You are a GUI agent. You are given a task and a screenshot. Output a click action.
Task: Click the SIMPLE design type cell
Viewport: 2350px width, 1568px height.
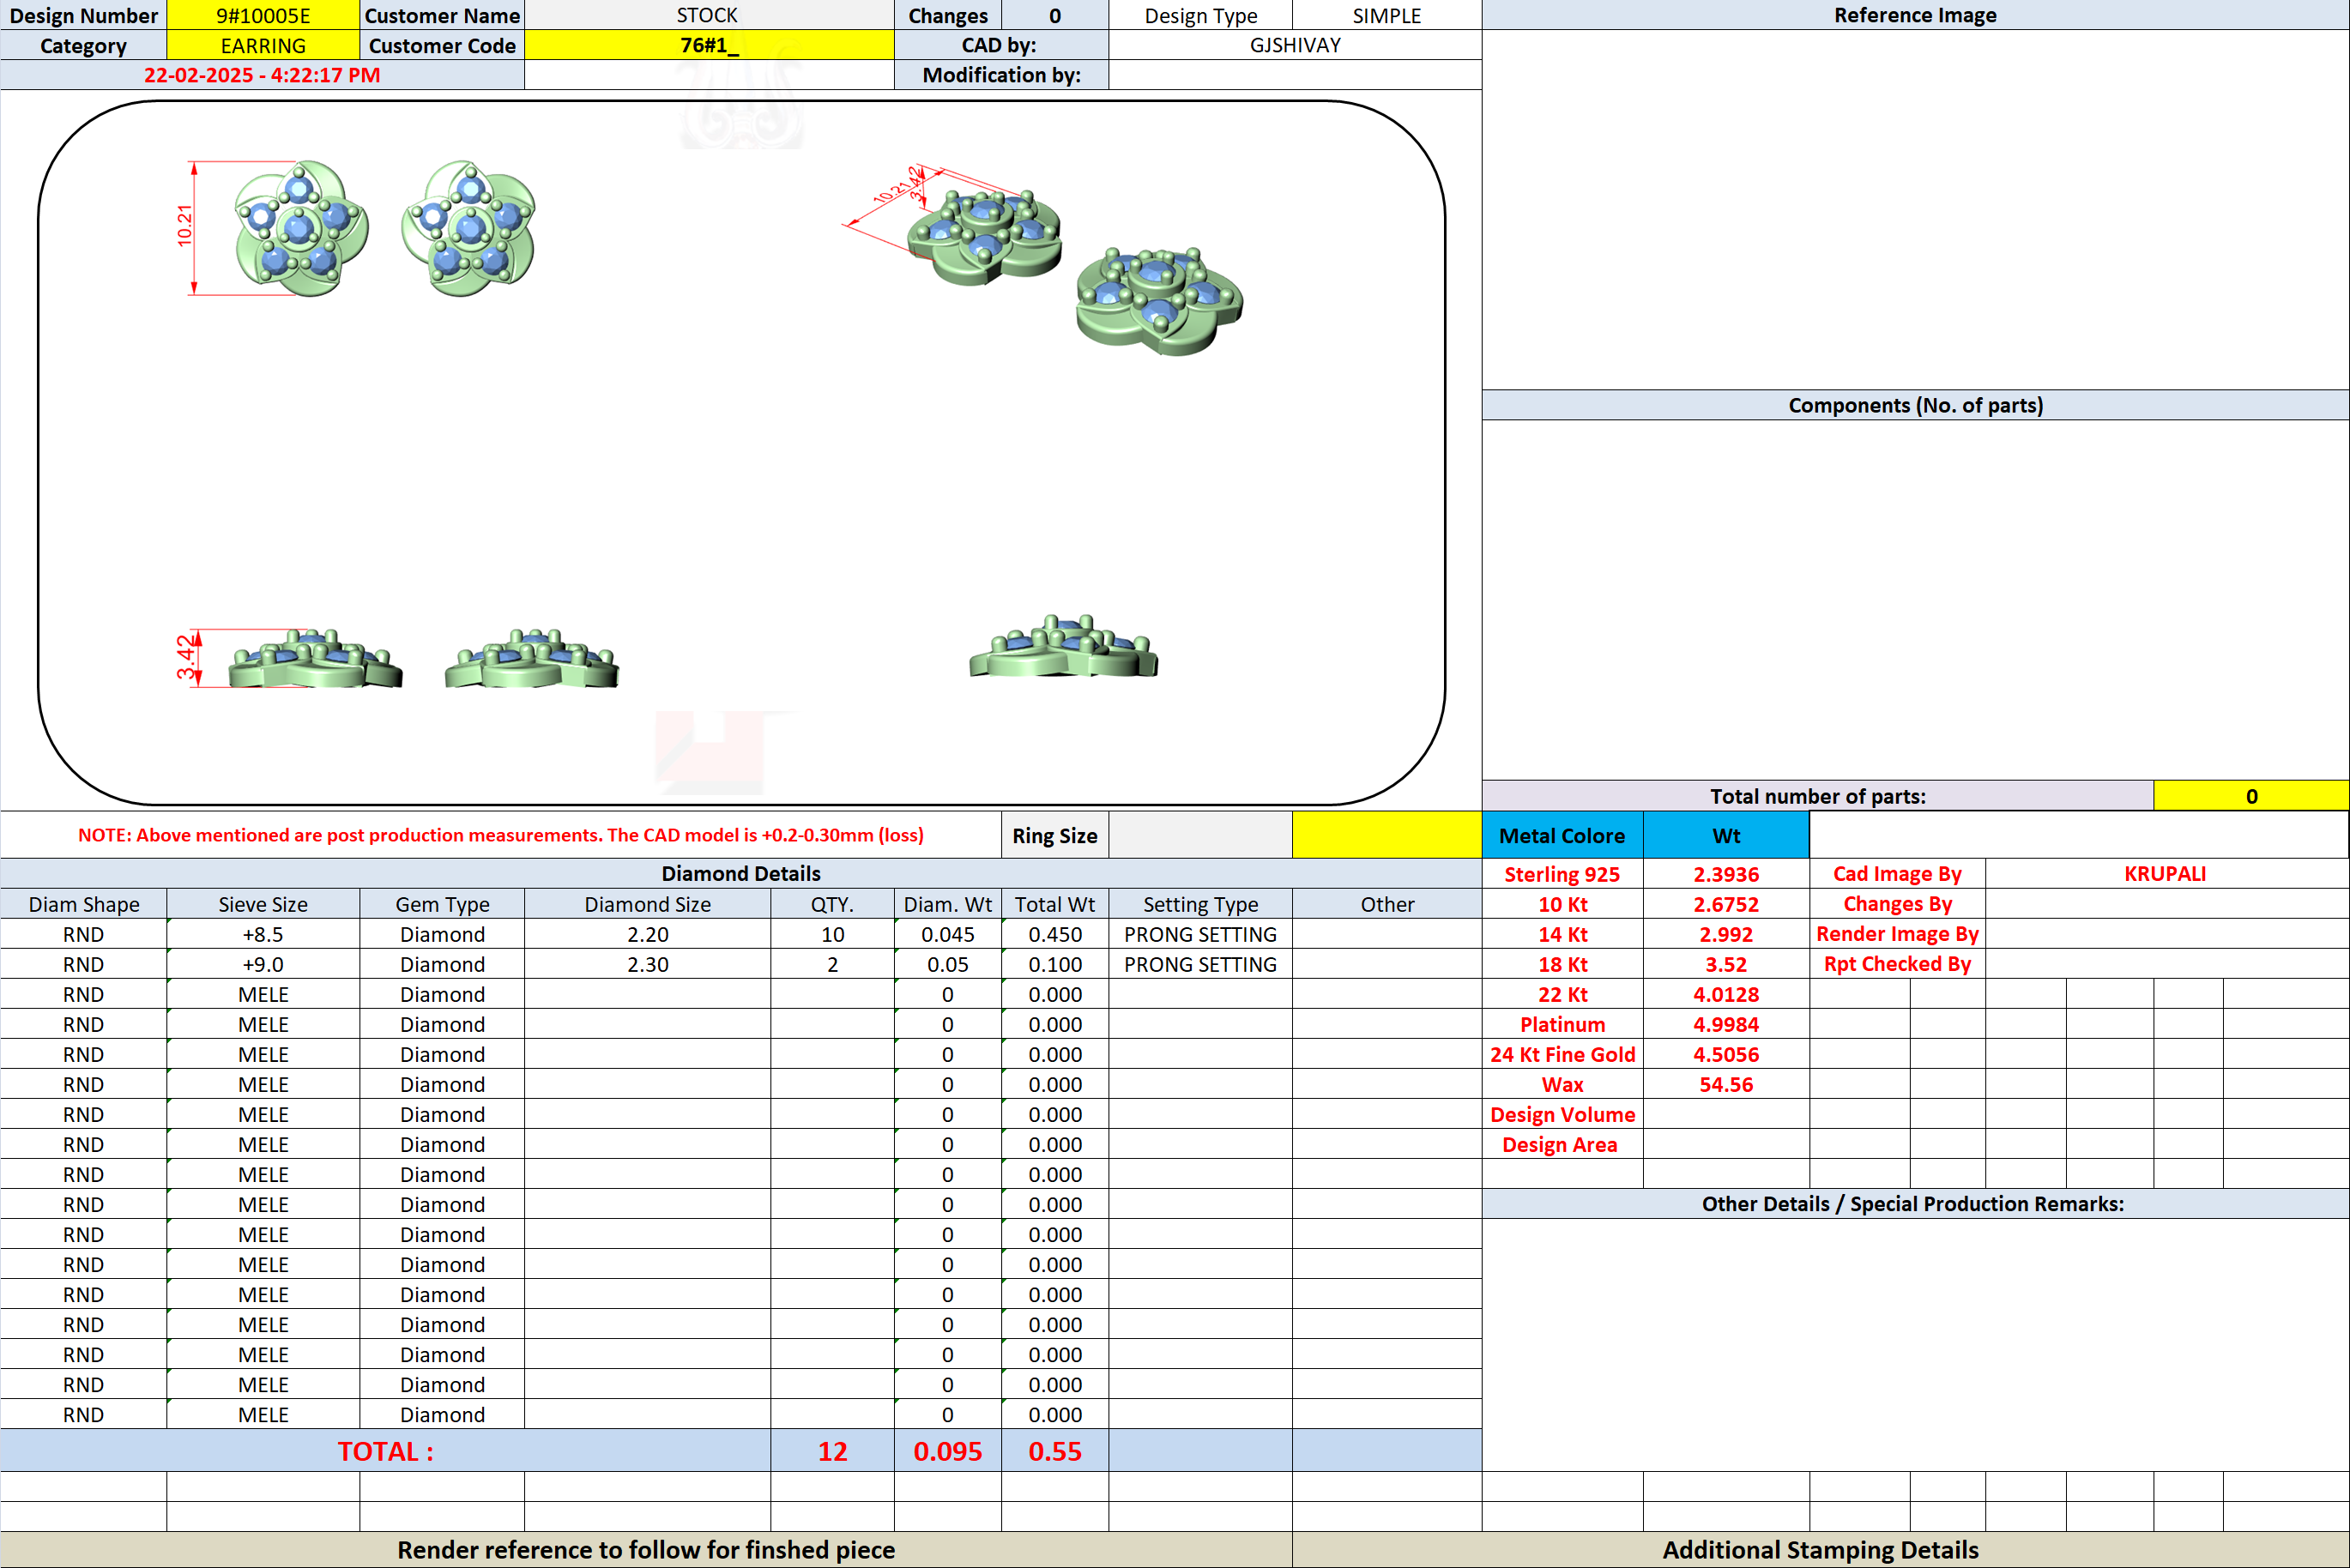click(x=1387, y=15)
